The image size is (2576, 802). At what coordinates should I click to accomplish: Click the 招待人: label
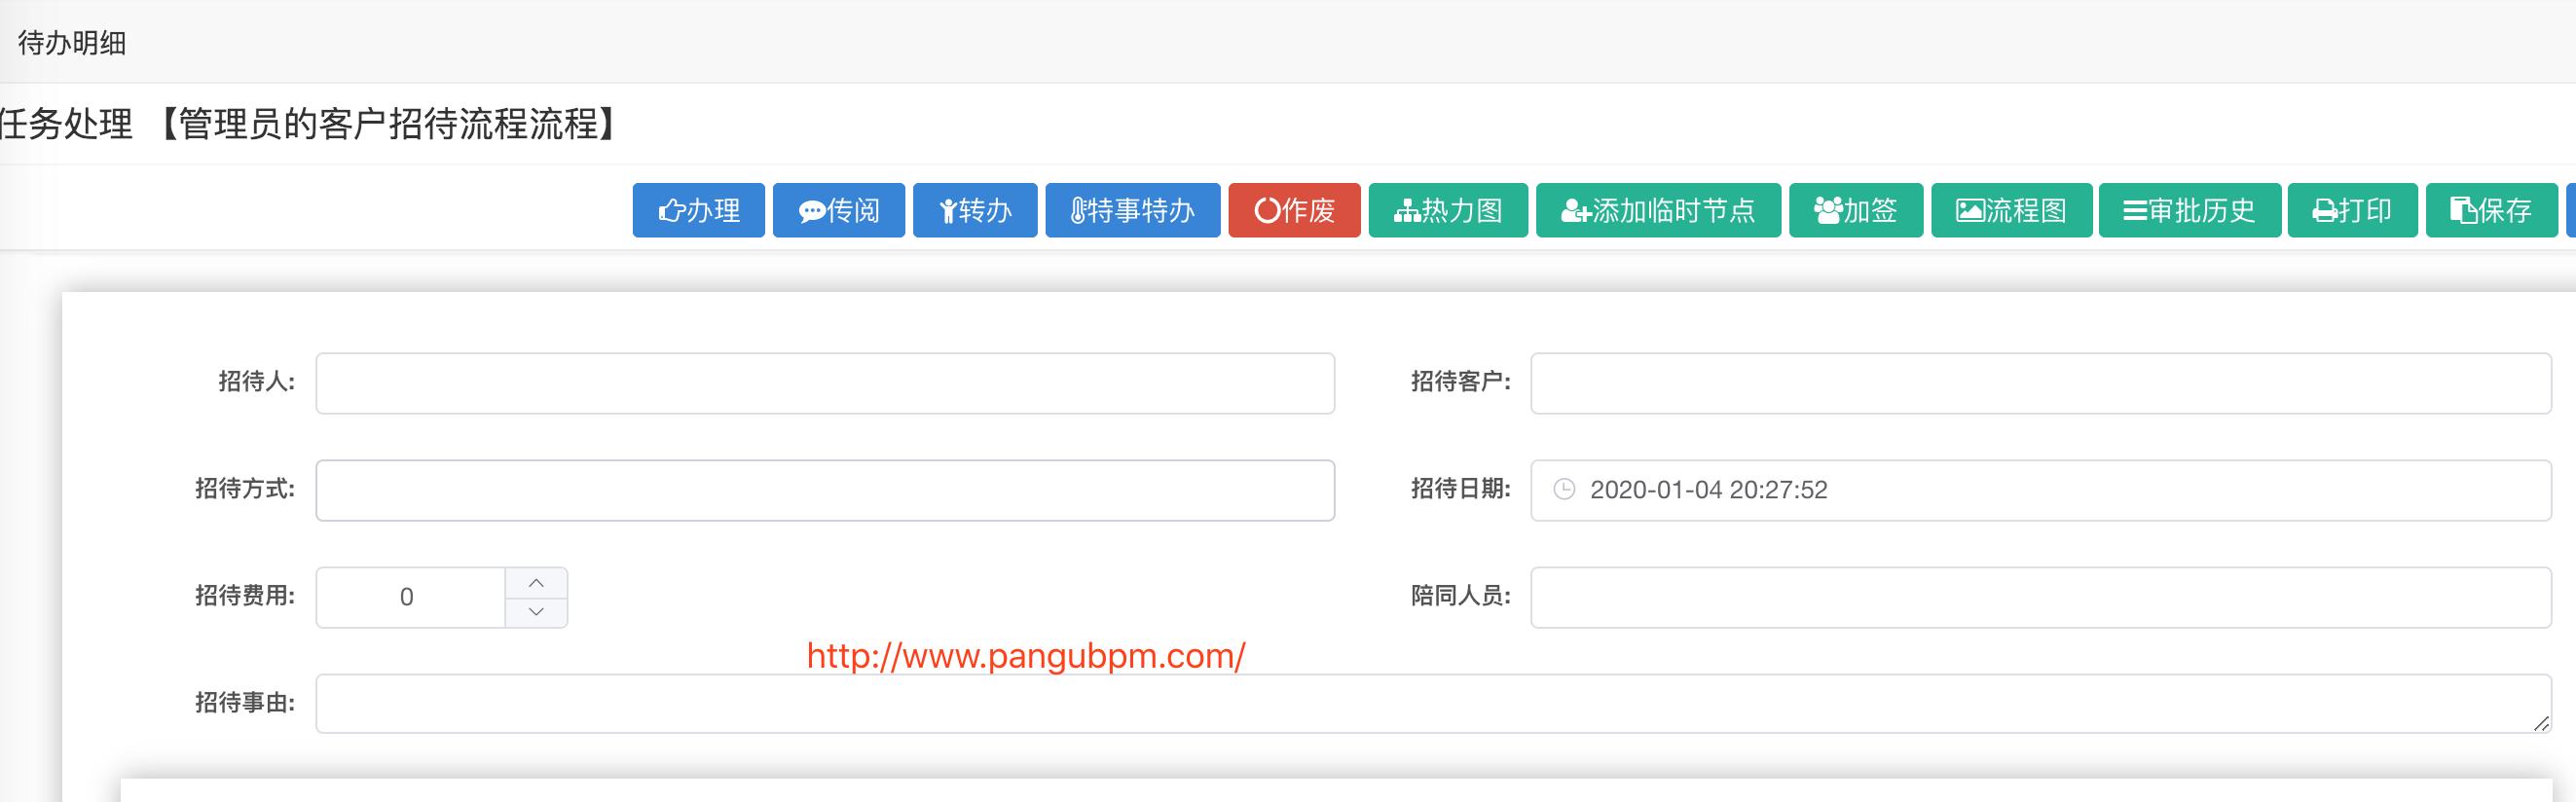coord(257,381)
